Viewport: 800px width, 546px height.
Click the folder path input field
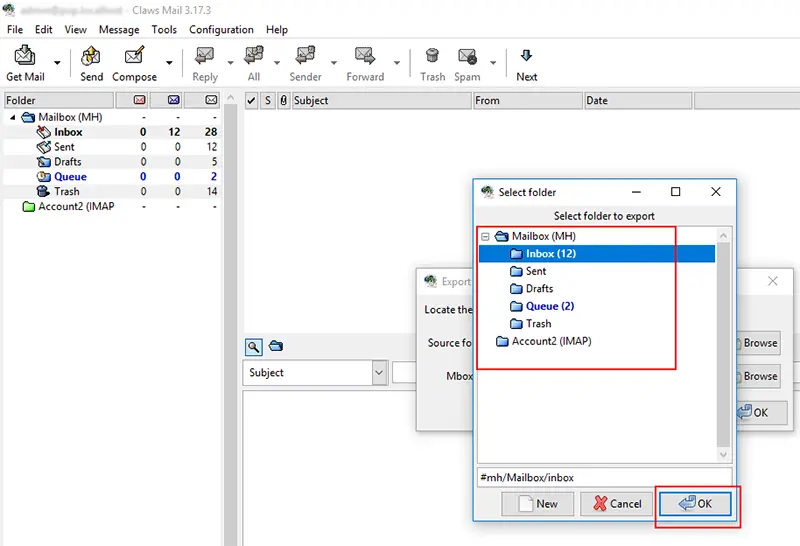click(x=605, y=478)
